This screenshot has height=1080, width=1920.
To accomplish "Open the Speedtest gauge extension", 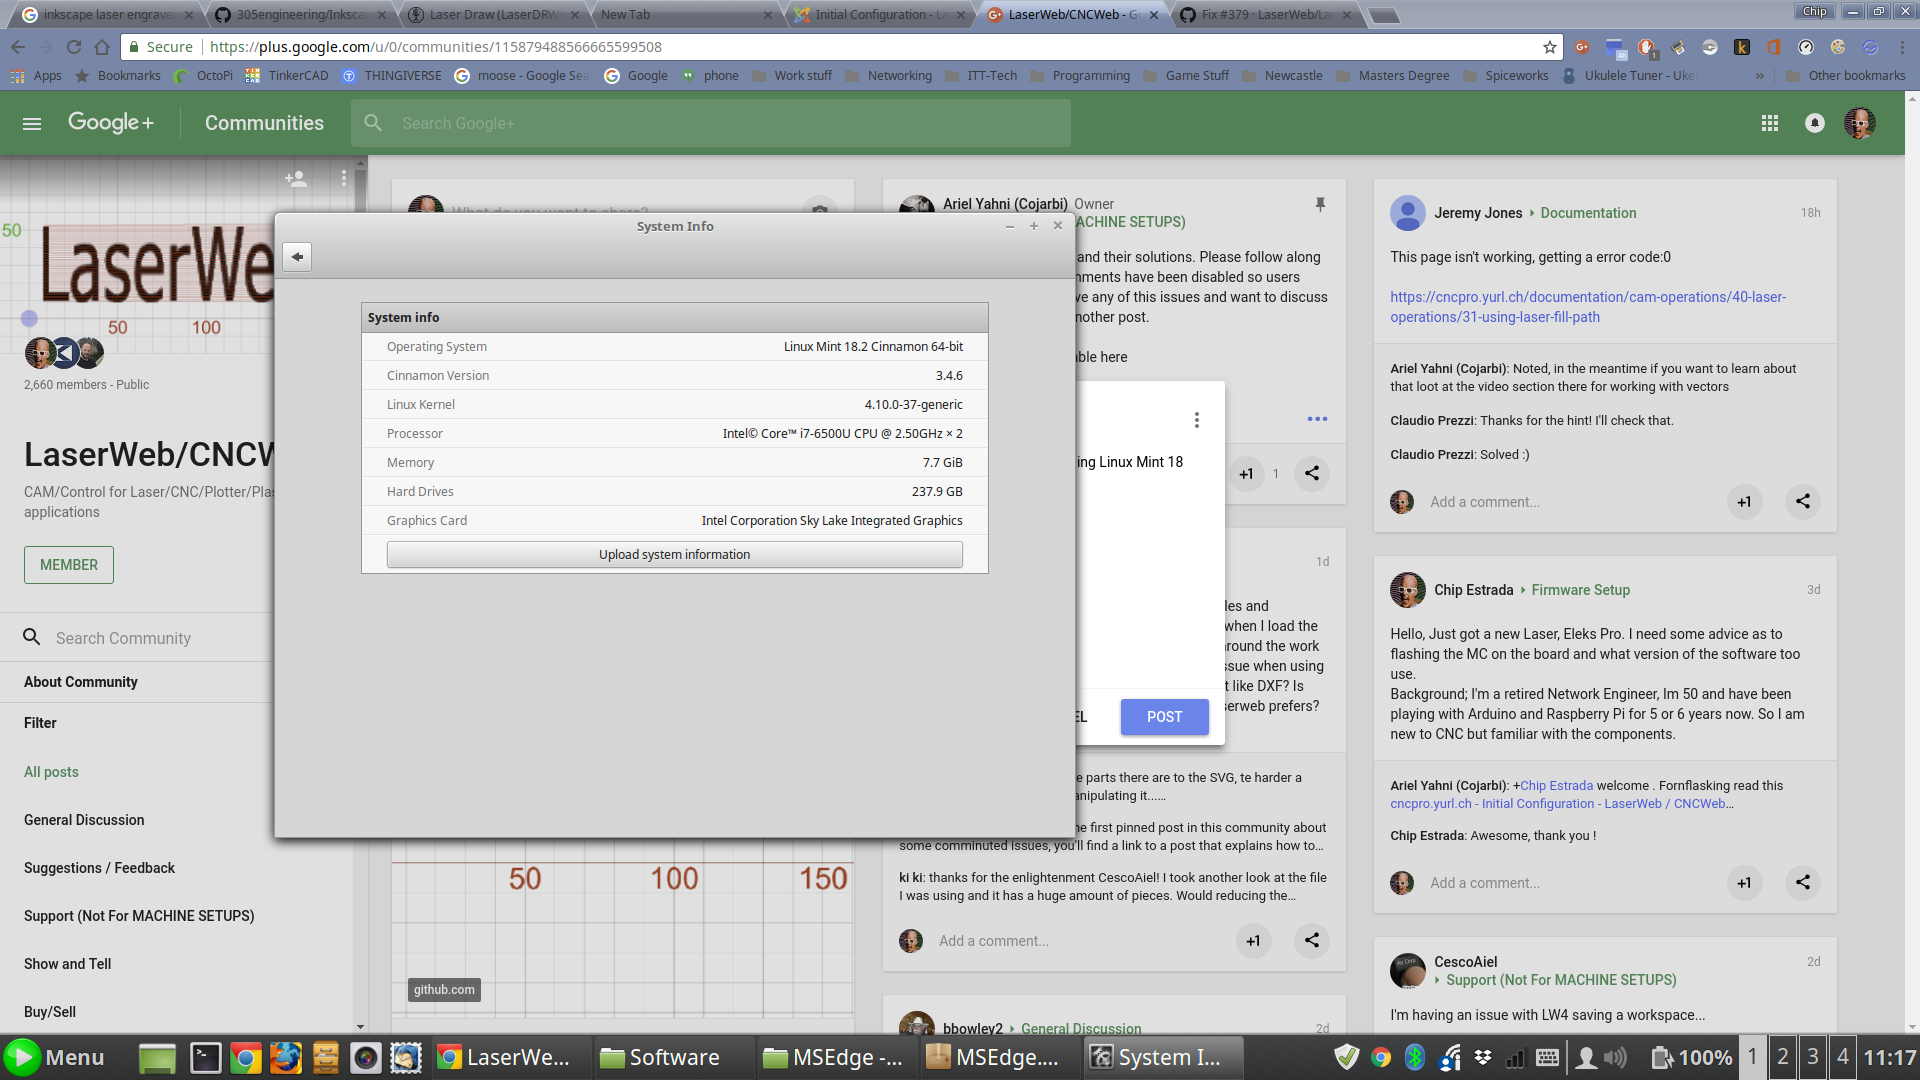I will [x=1806, y=47].
